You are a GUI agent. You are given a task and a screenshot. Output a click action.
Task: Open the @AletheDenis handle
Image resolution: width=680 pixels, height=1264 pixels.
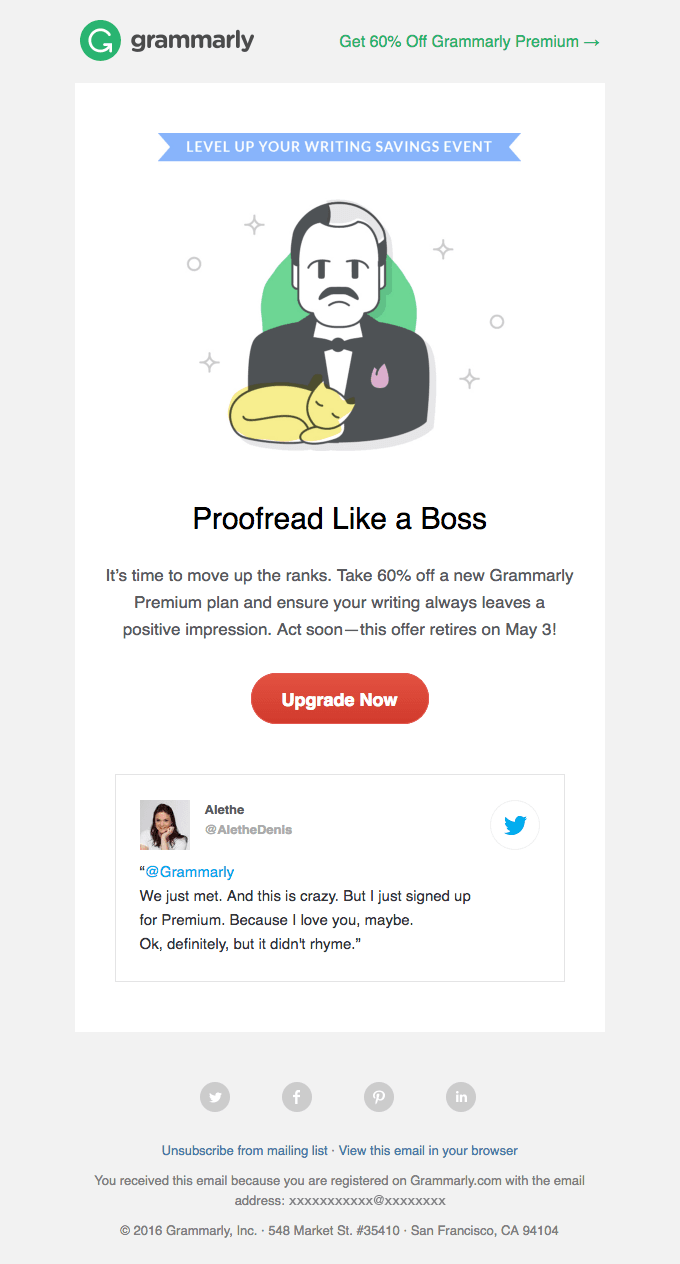coord(248,830)
